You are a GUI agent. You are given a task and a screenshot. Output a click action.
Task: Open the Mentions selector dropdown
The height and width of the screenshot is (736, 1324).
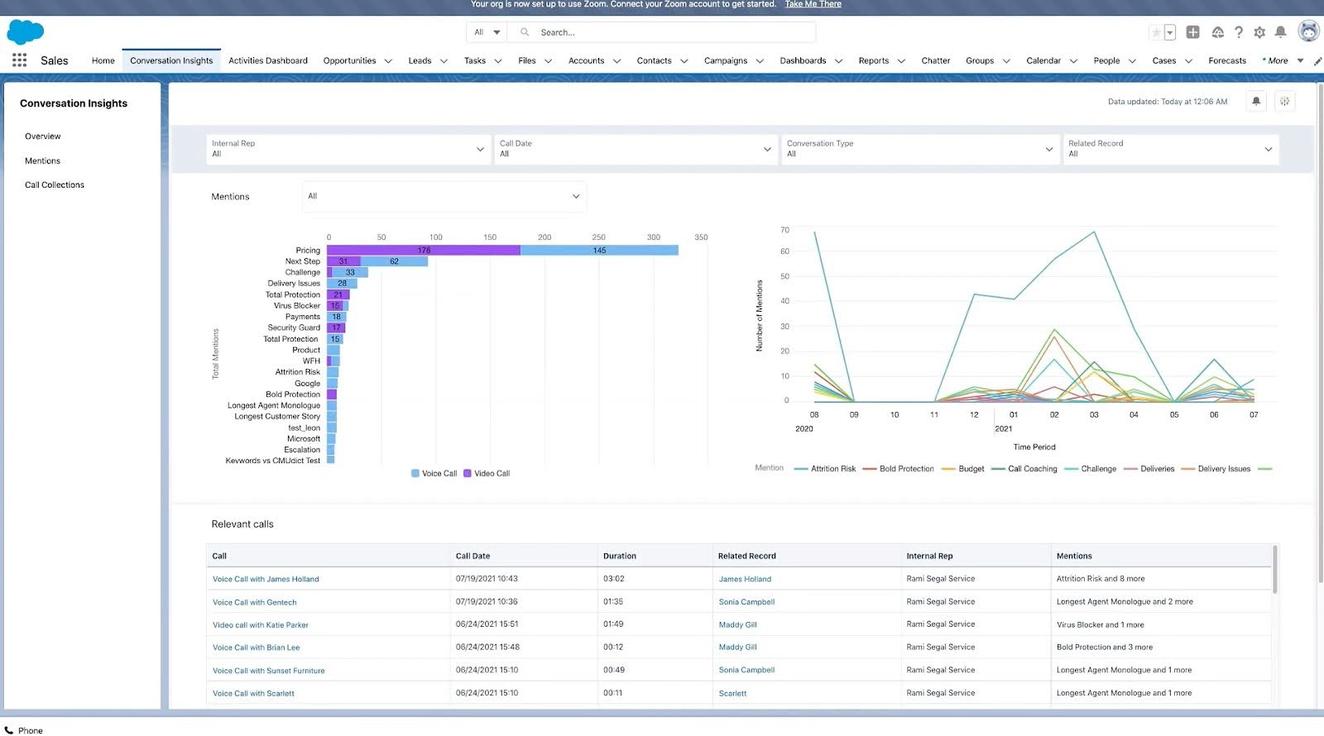pyautogui.click(x=444, y=196)
